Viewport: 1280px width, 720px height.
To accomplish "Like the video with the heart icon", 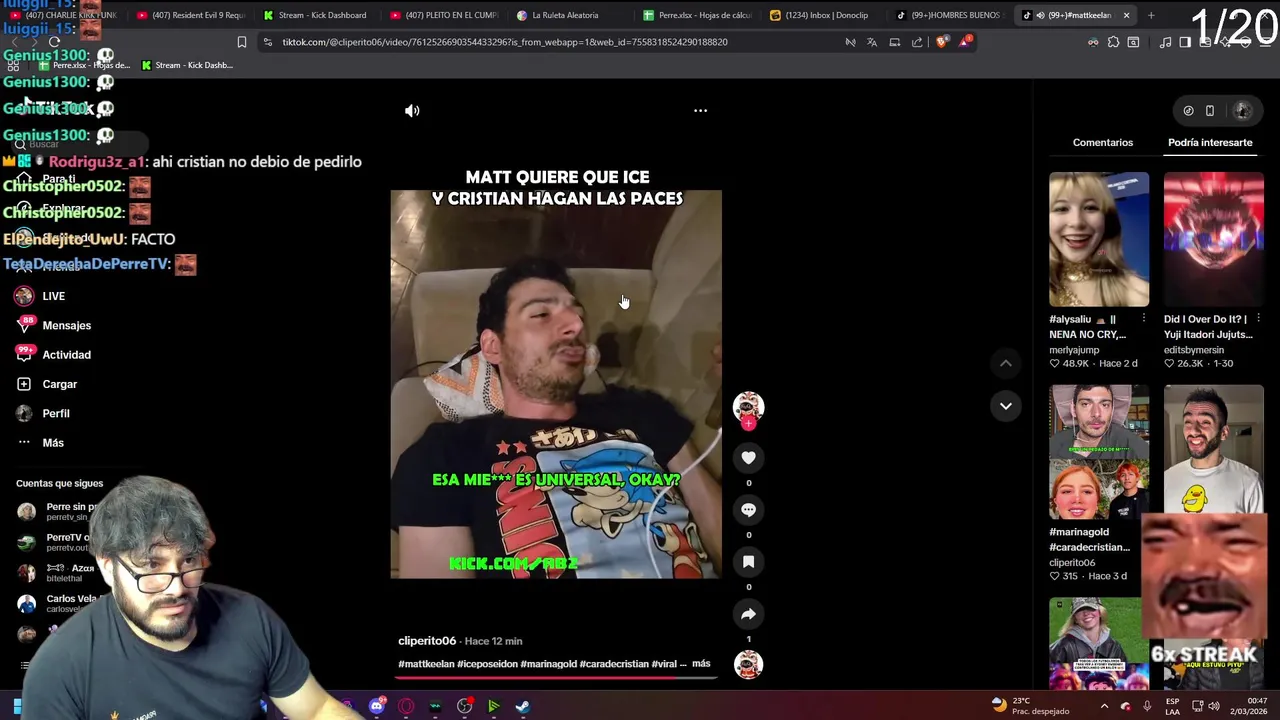I will tap(748, 457).
